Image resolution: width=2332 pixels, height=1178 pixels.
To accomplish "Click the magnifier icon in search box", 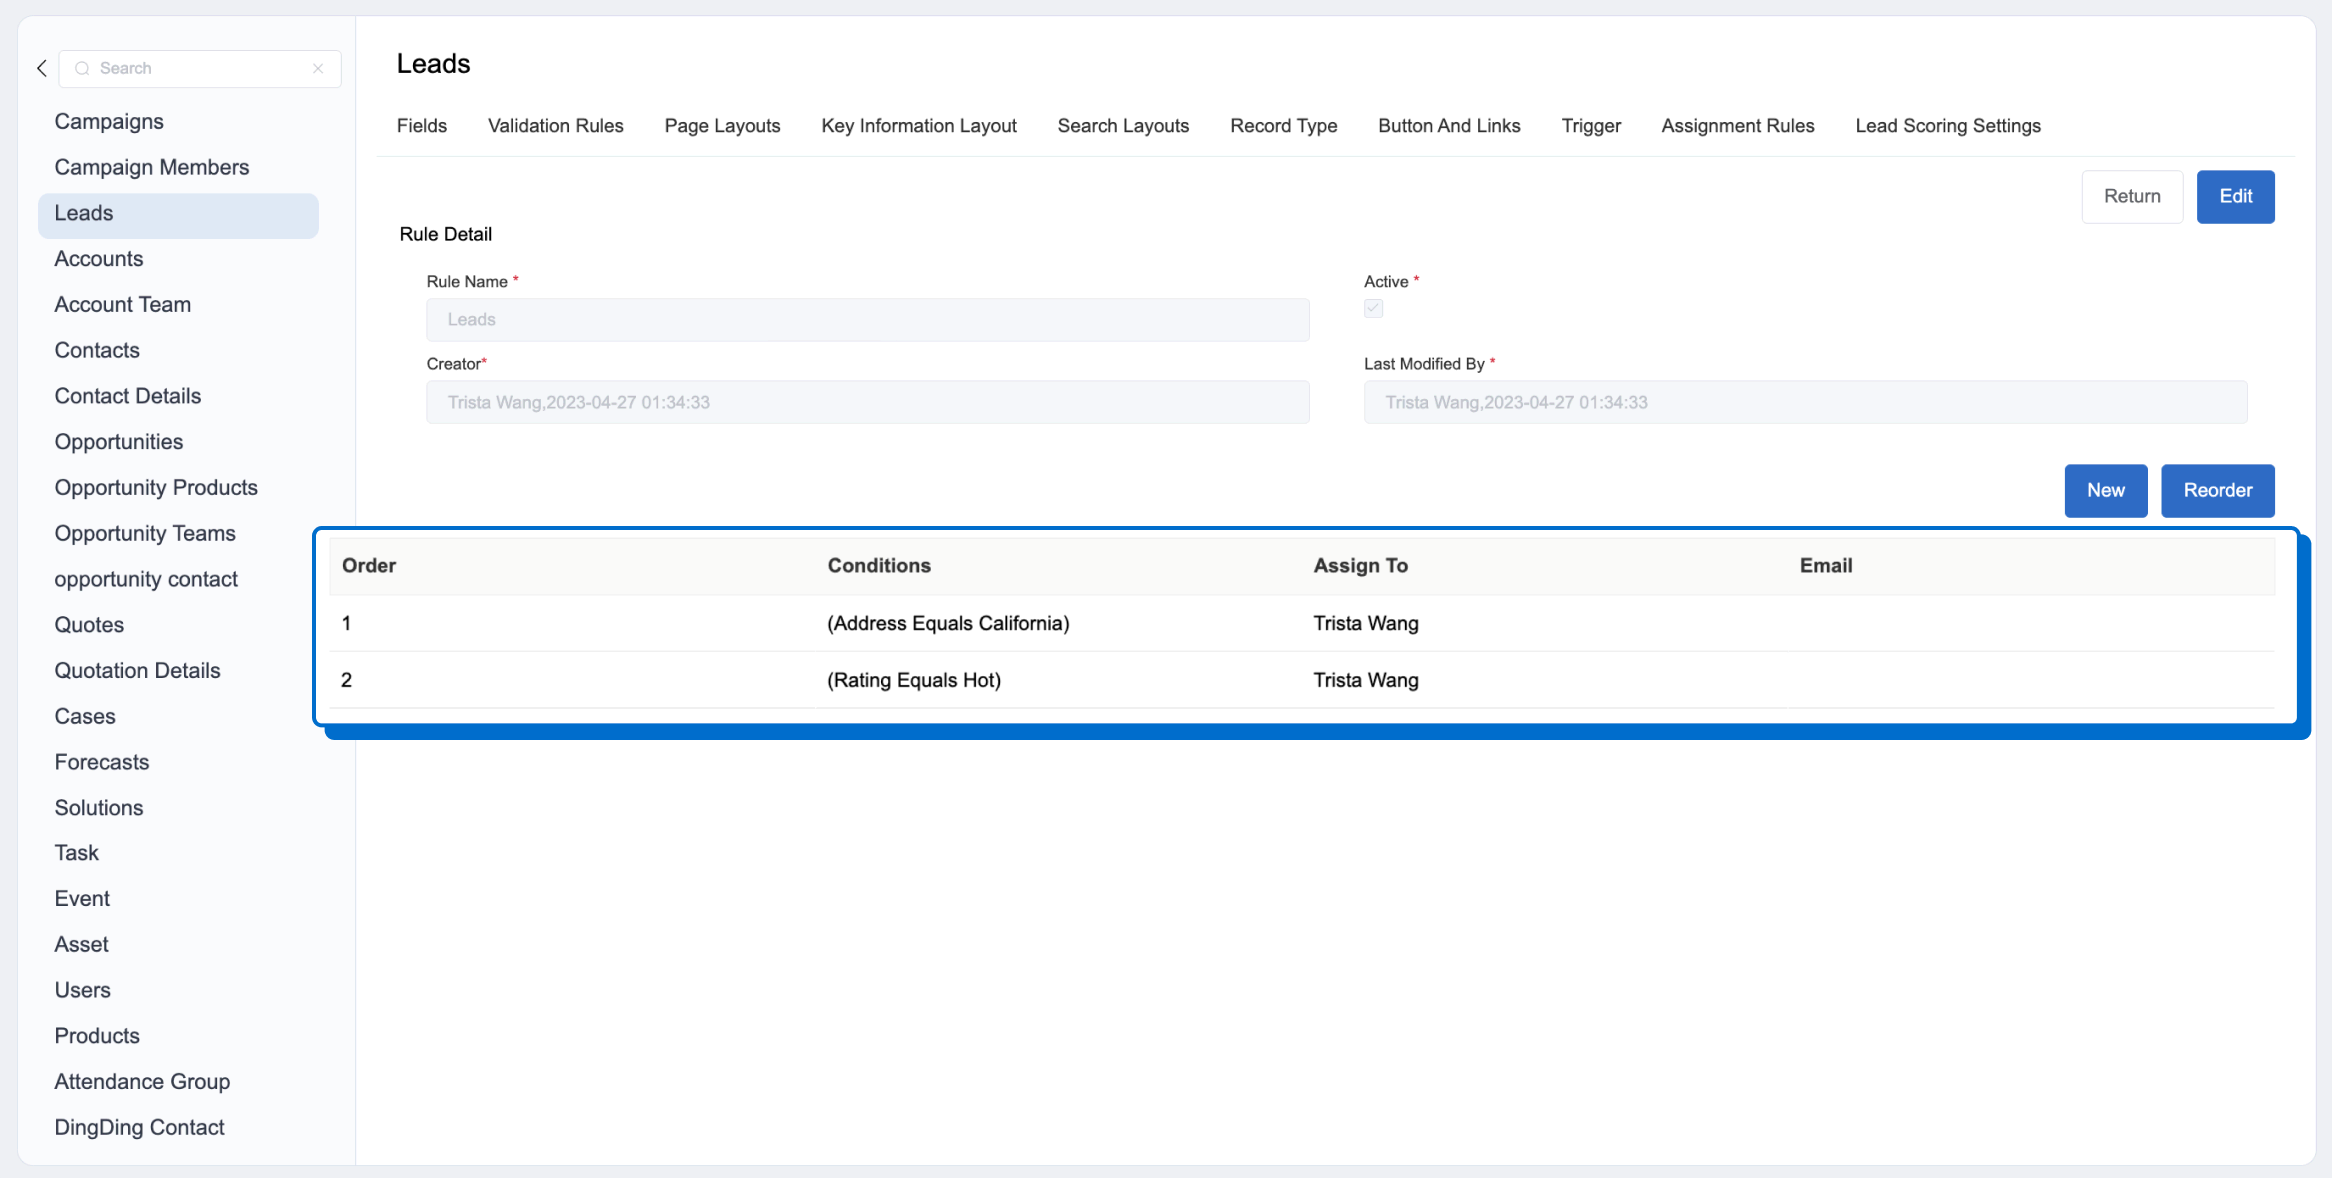I will click(82, 68).
